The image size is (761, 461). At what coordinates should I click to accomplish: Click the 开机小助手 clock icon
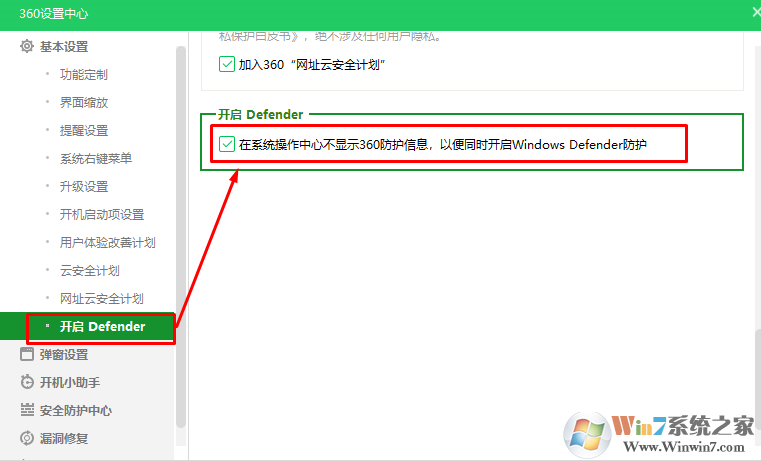tap(27, 382)
